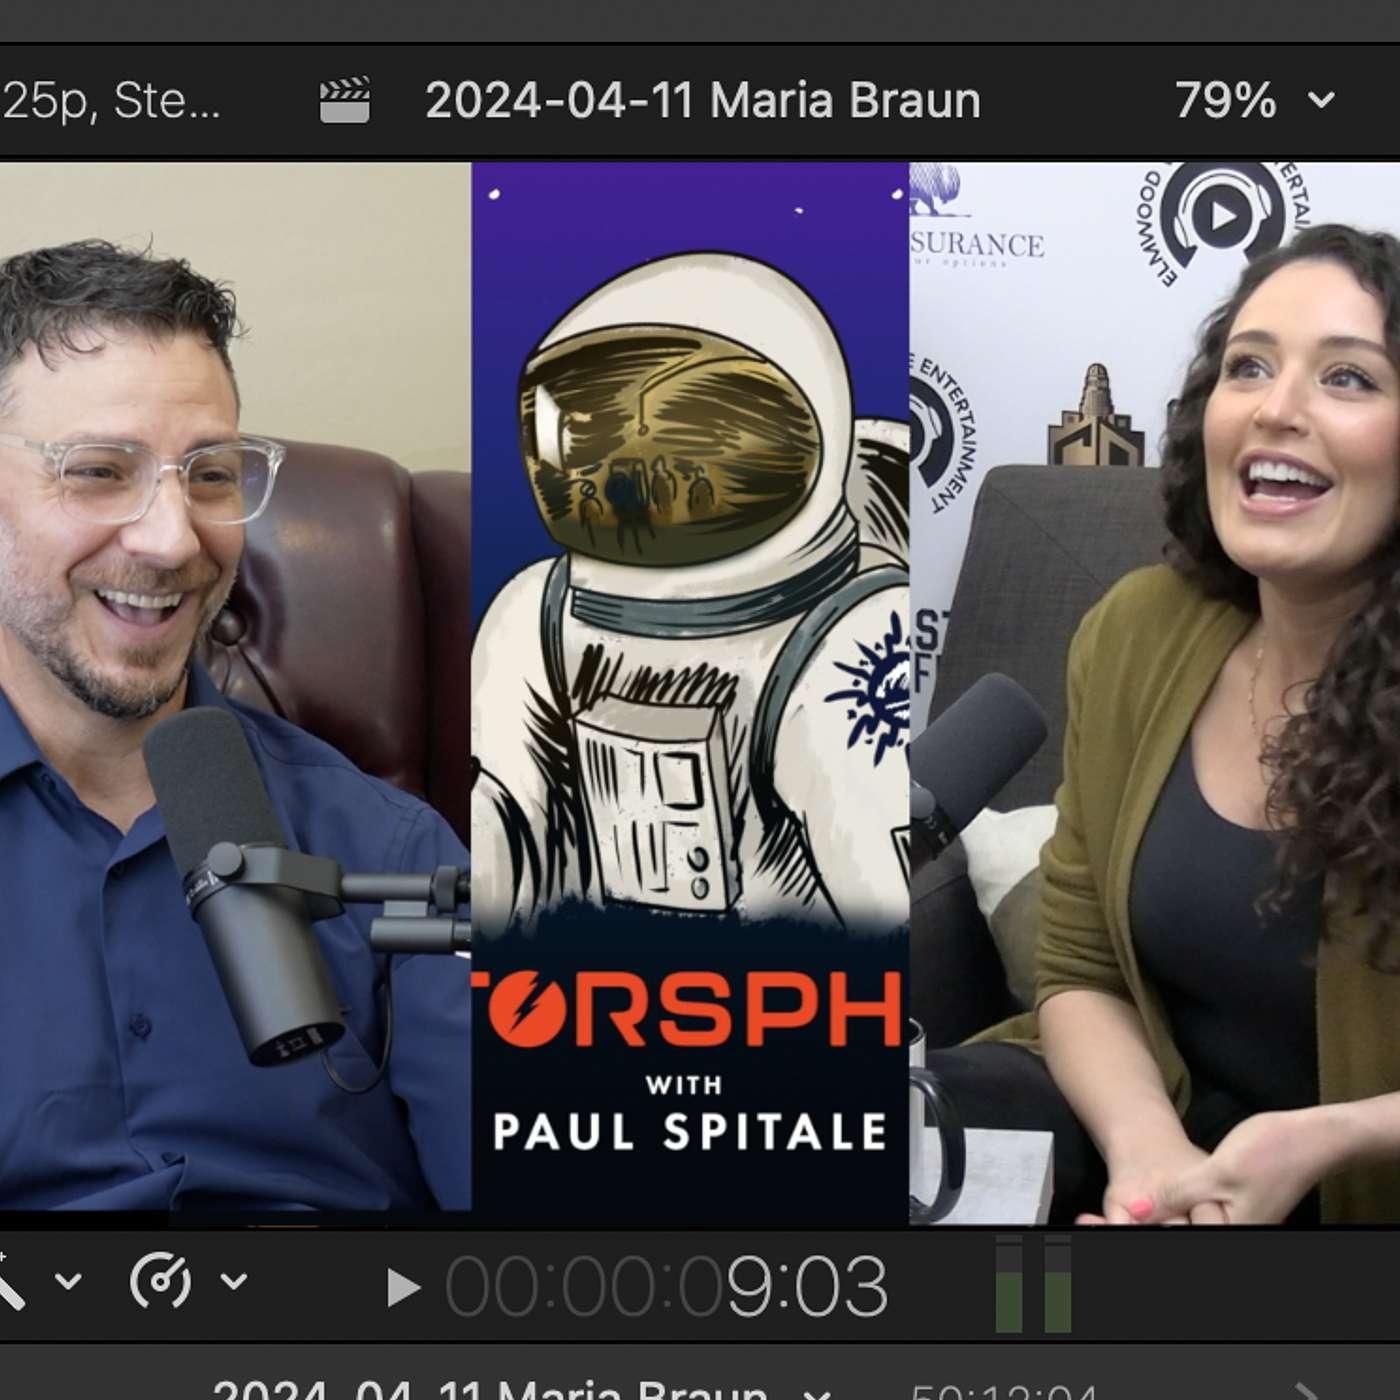Start playback with the play button
Screen dimensions: 1400x1400
pos(403,1287)
